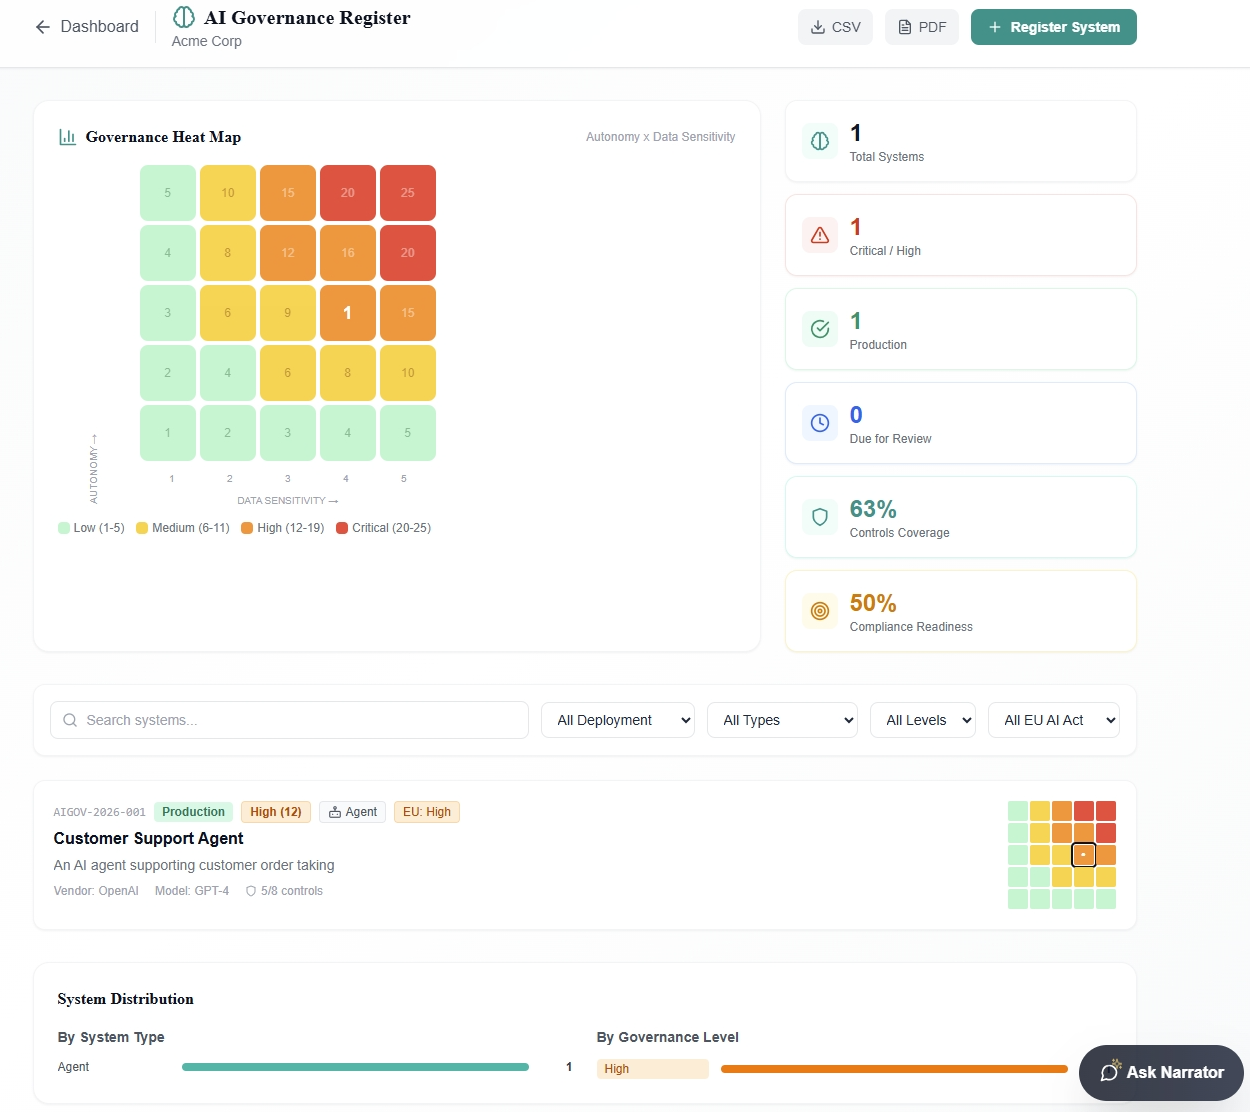
Task: Click the Due for Review clock icon
Action: (820, 423)
